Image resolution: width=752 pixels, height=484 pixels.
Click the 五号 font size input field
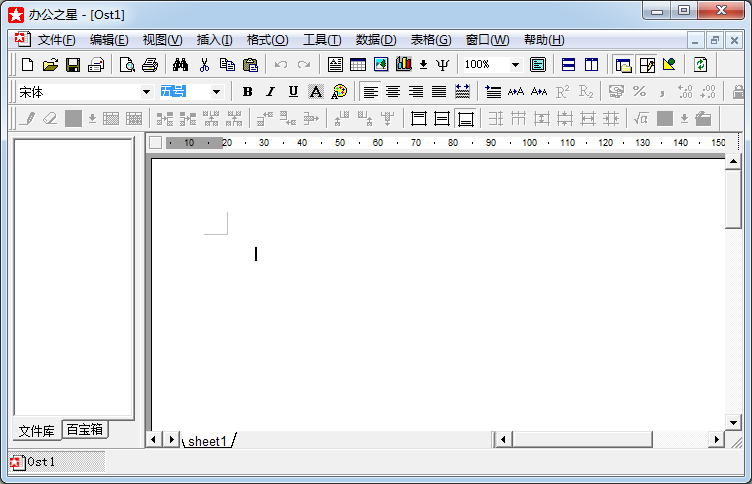(185, 92)
